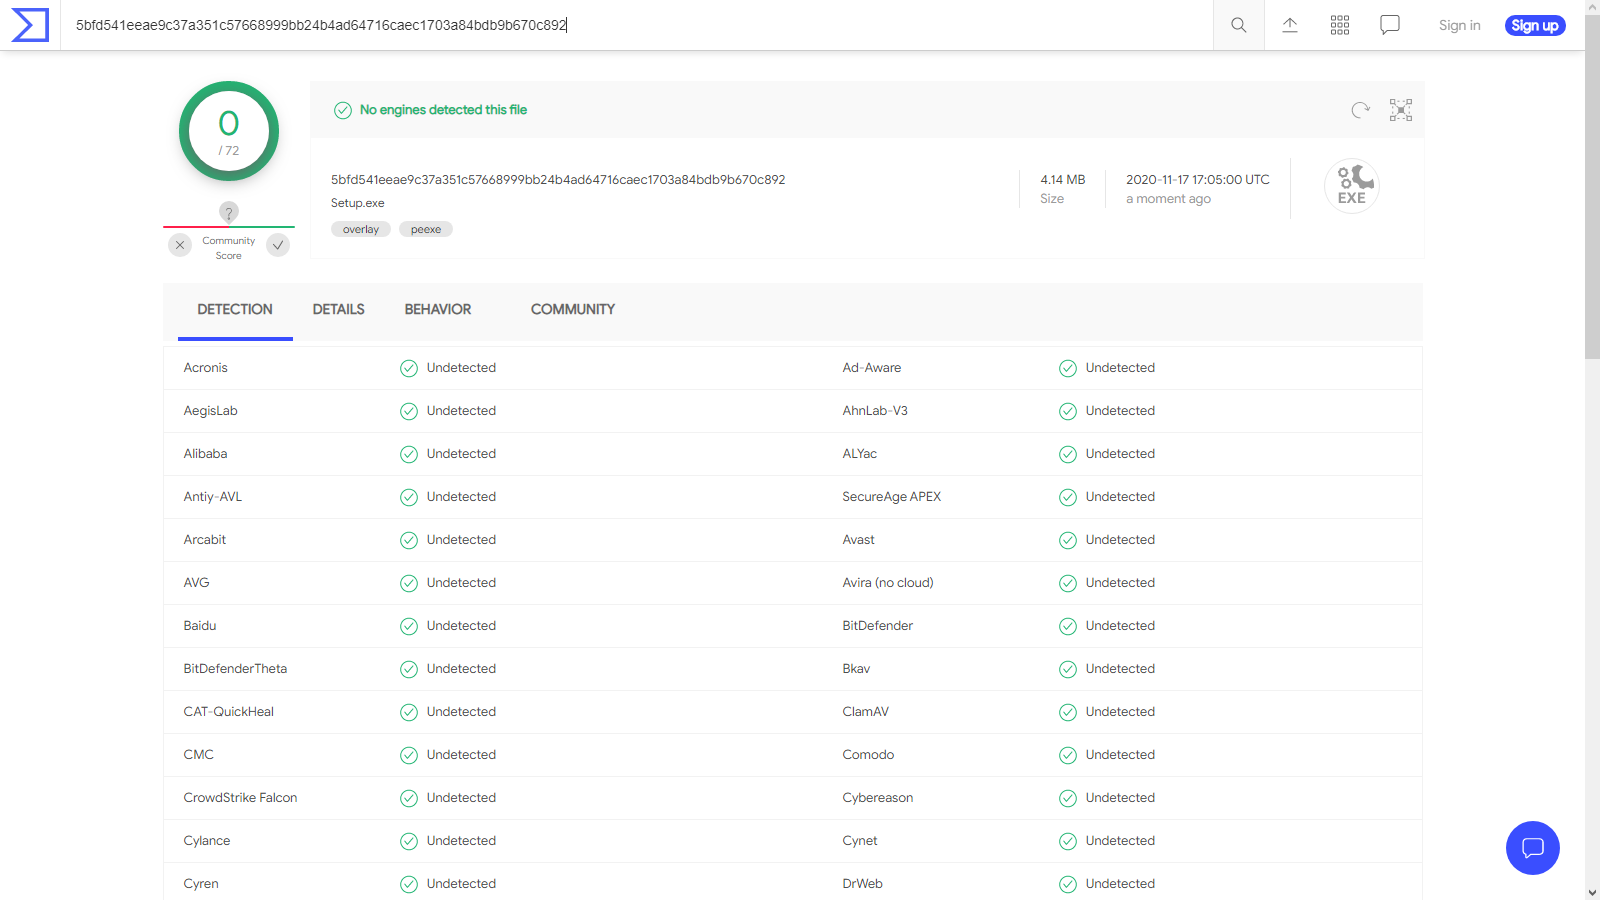Click the CMC engine name
The height and width of the screenshot is (900, 1600).
tap(199, 755)
